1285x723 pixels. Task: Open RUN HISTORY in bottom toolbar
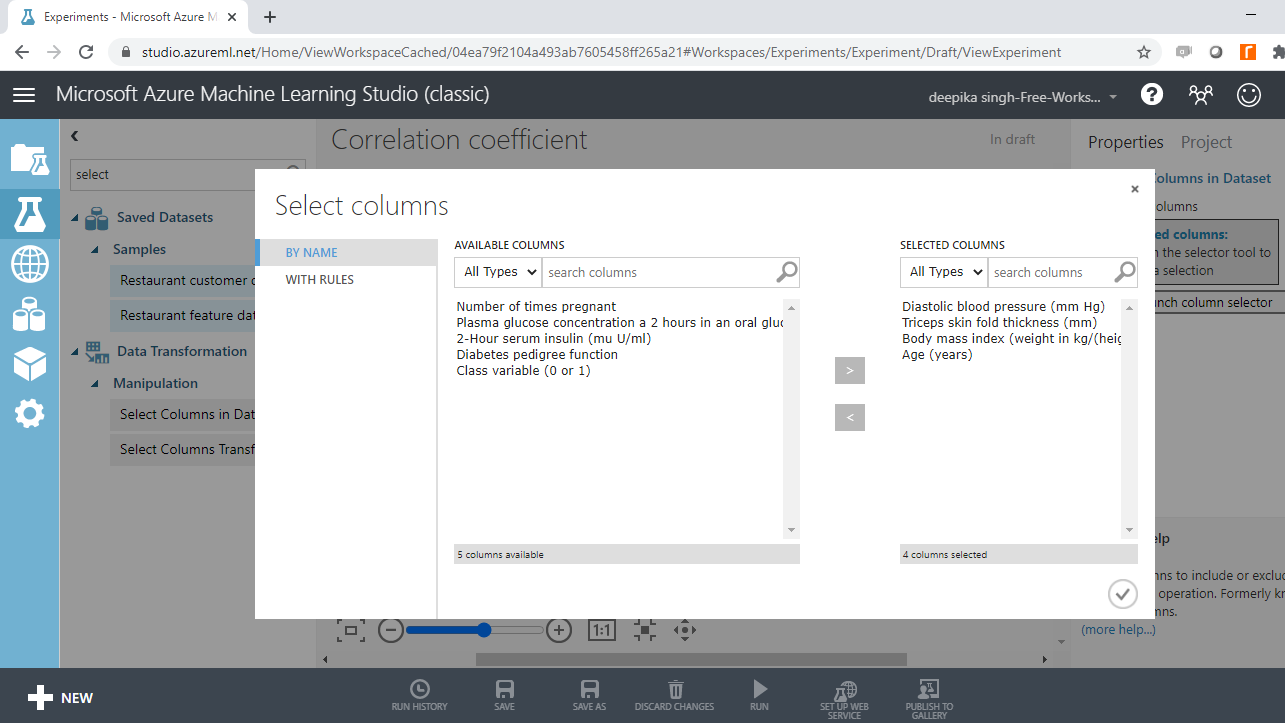tap(420, 696)
